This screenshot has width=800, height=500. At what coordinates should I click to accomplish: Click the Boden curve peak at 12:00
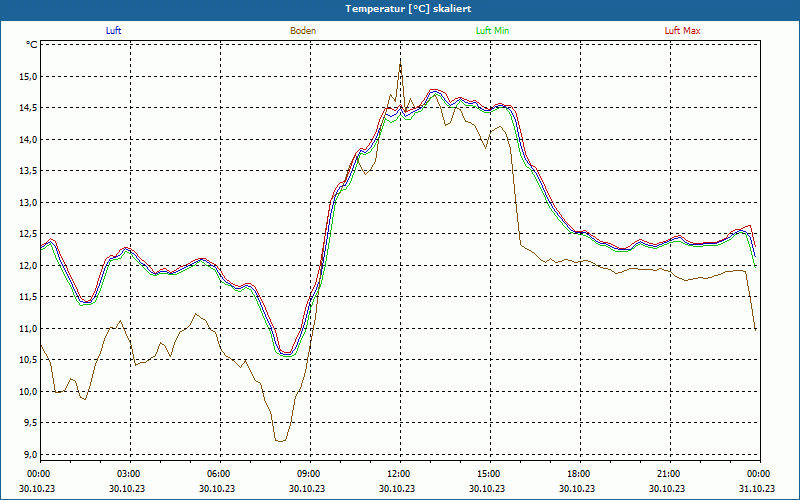401,63
